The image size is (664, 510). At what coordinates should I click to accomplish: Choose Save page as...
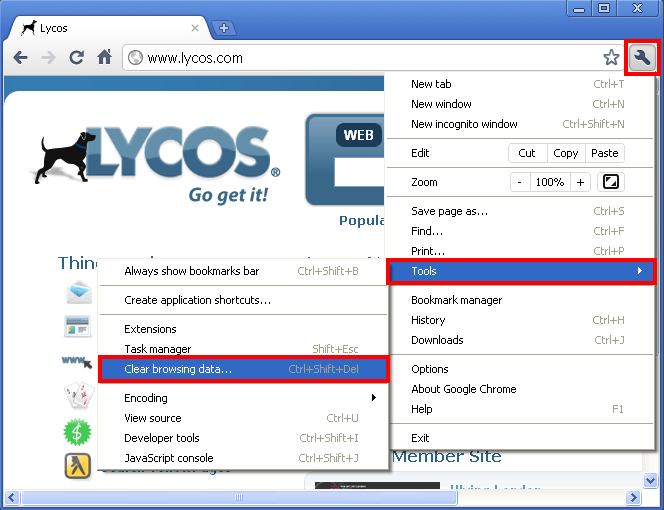520,211
